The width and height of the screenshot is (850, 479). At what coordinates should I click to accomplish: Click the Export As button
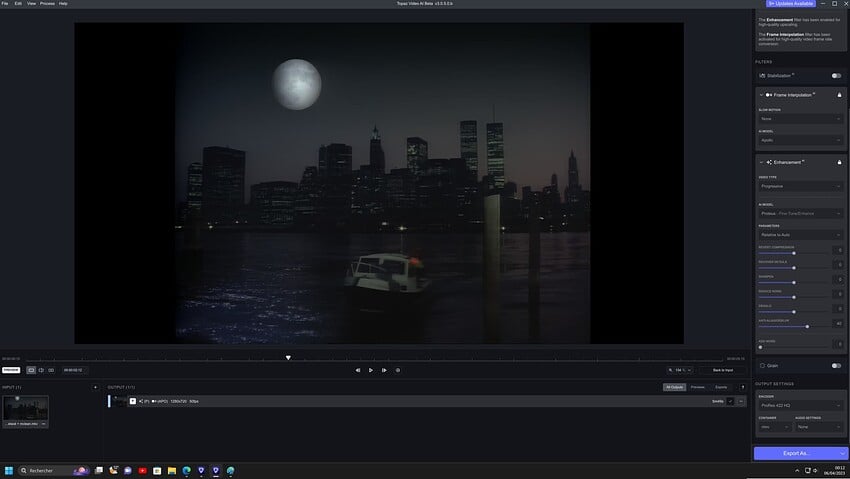[x=796, y=453]
